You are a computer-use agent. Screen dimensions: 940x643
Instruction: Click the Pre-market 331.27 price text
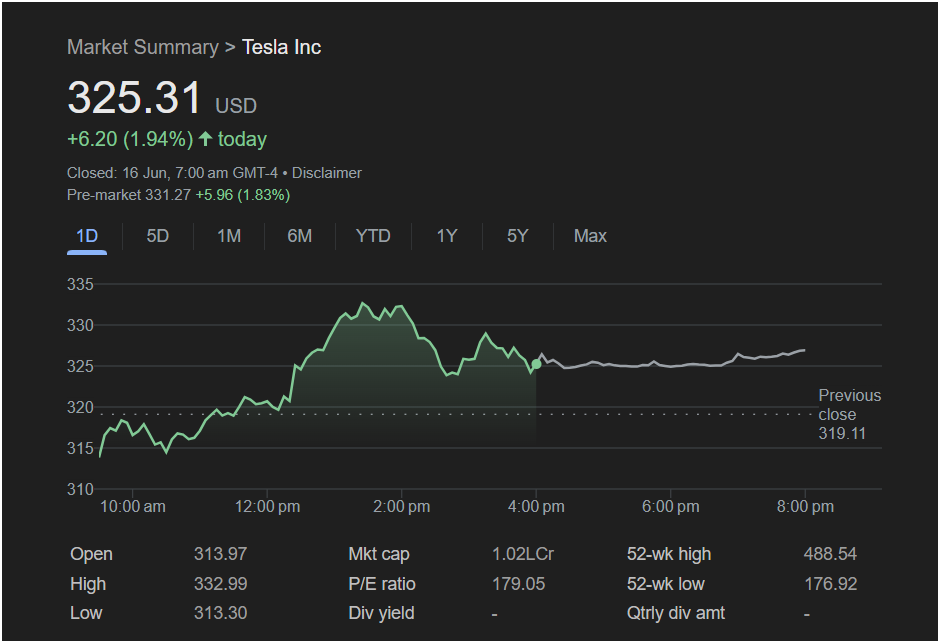tap(128, 195)
